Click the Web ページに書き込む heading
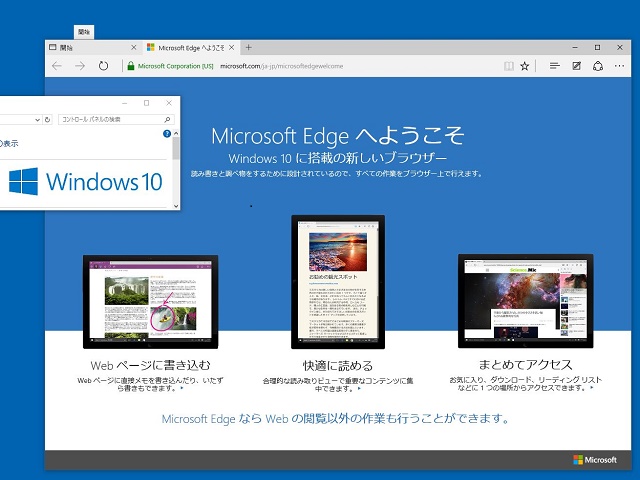Image resolution: width=640 pixels, height=480 pixels. [x=150, y=365]
